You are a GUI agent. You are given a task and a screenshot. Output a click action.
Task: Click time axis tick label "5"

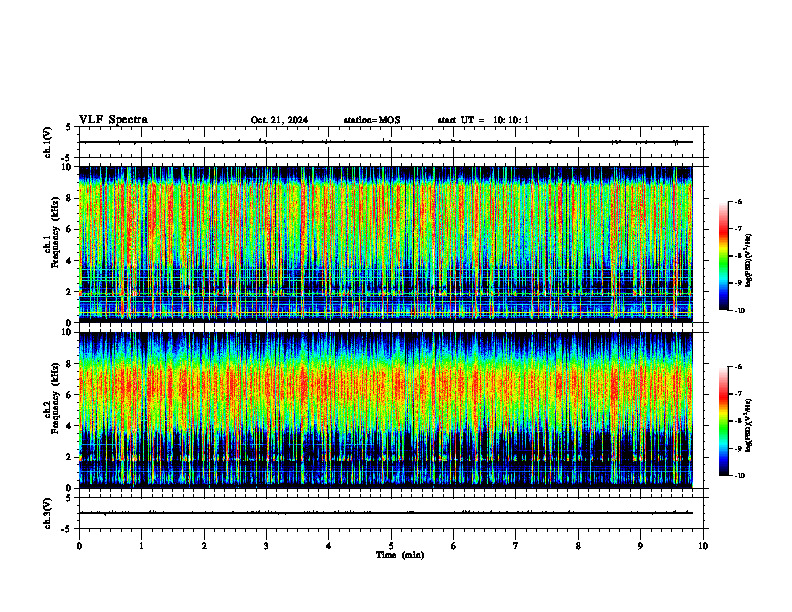pos(391,546)
